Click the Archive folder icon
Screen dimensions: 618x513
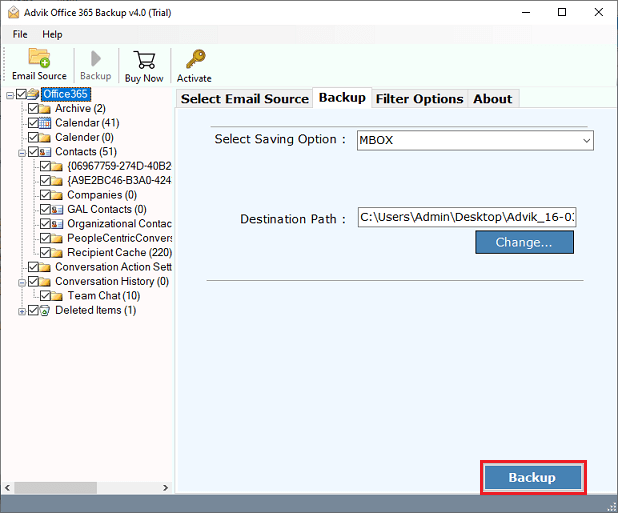(x=45, y=109)
